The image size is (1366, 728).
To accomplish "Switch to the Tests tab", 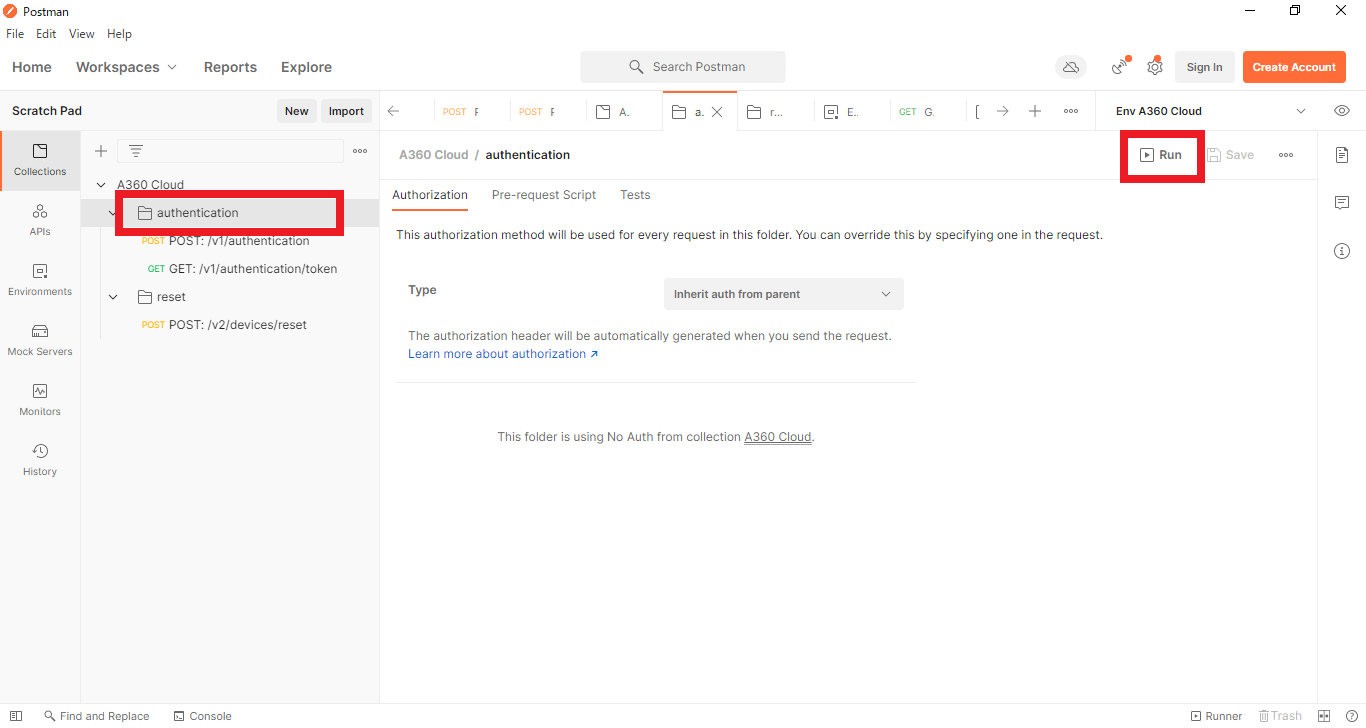I will click(635, 195).
